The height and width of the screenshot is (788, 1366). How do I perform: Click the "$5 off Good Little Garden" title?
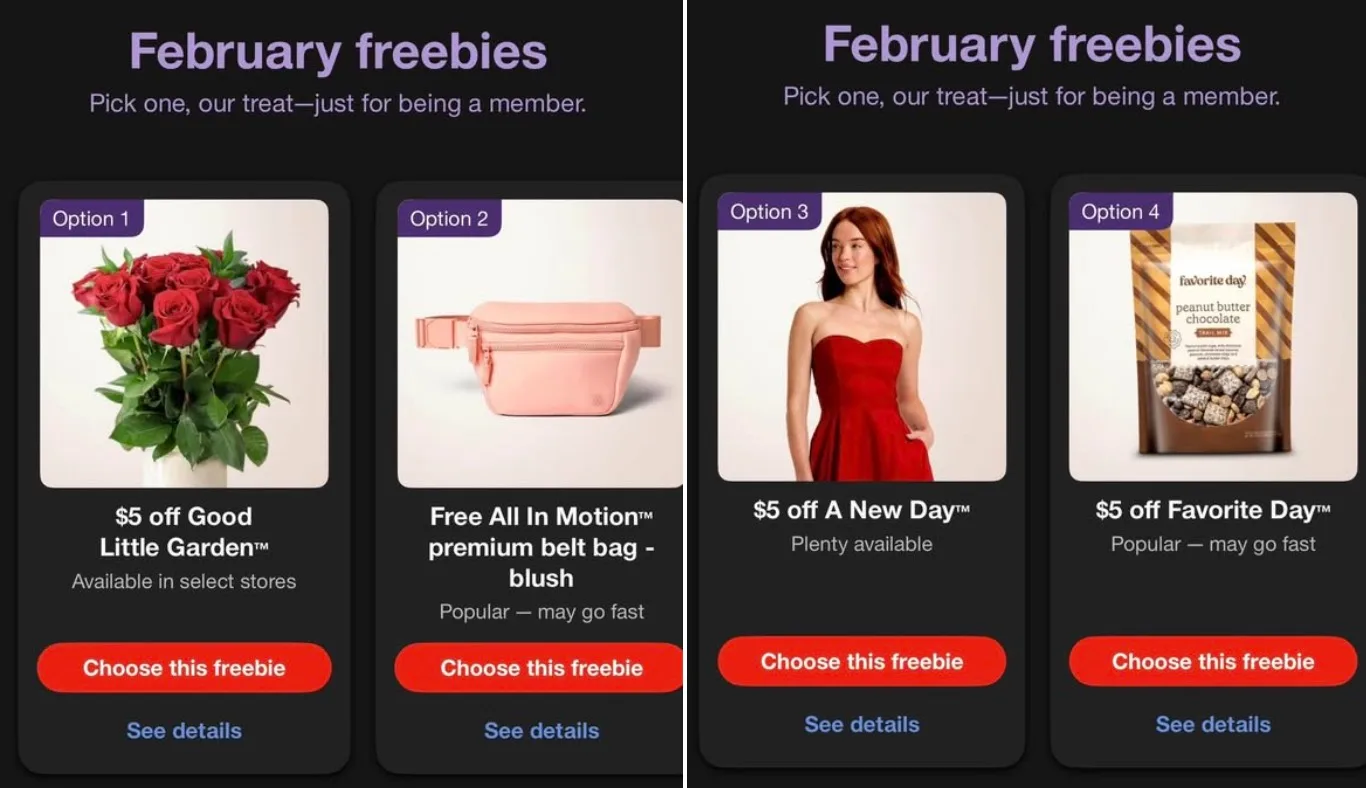tap(184, 532)
